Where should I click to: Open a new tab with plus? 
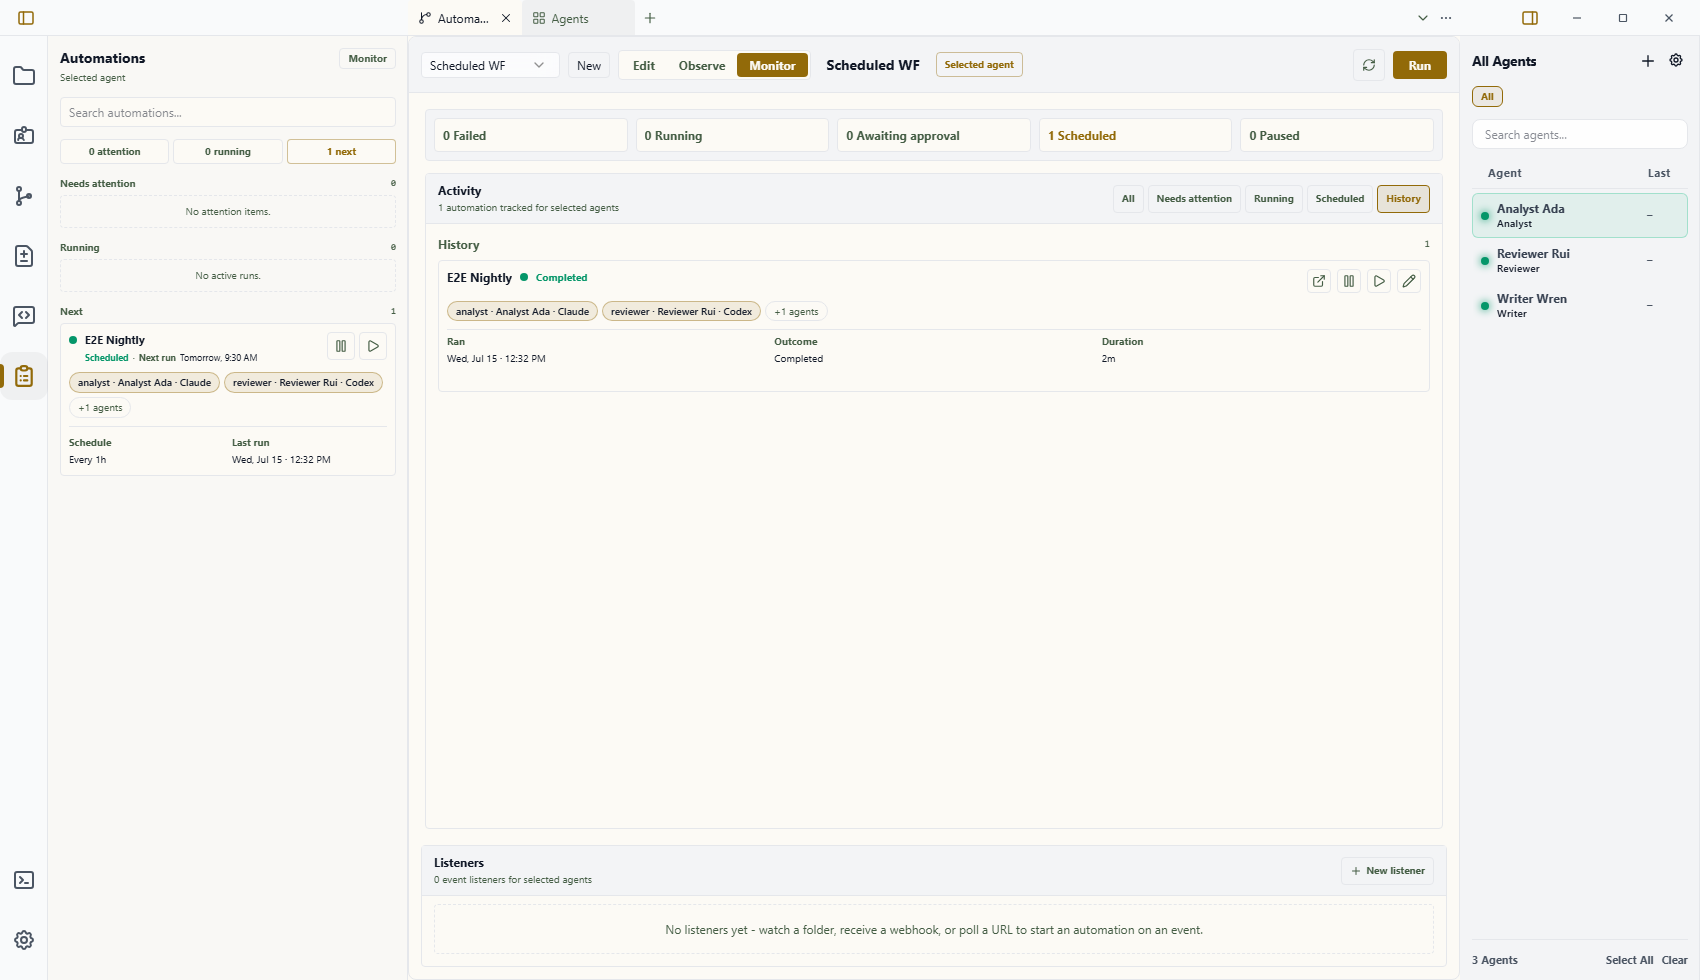pos(650,18)
